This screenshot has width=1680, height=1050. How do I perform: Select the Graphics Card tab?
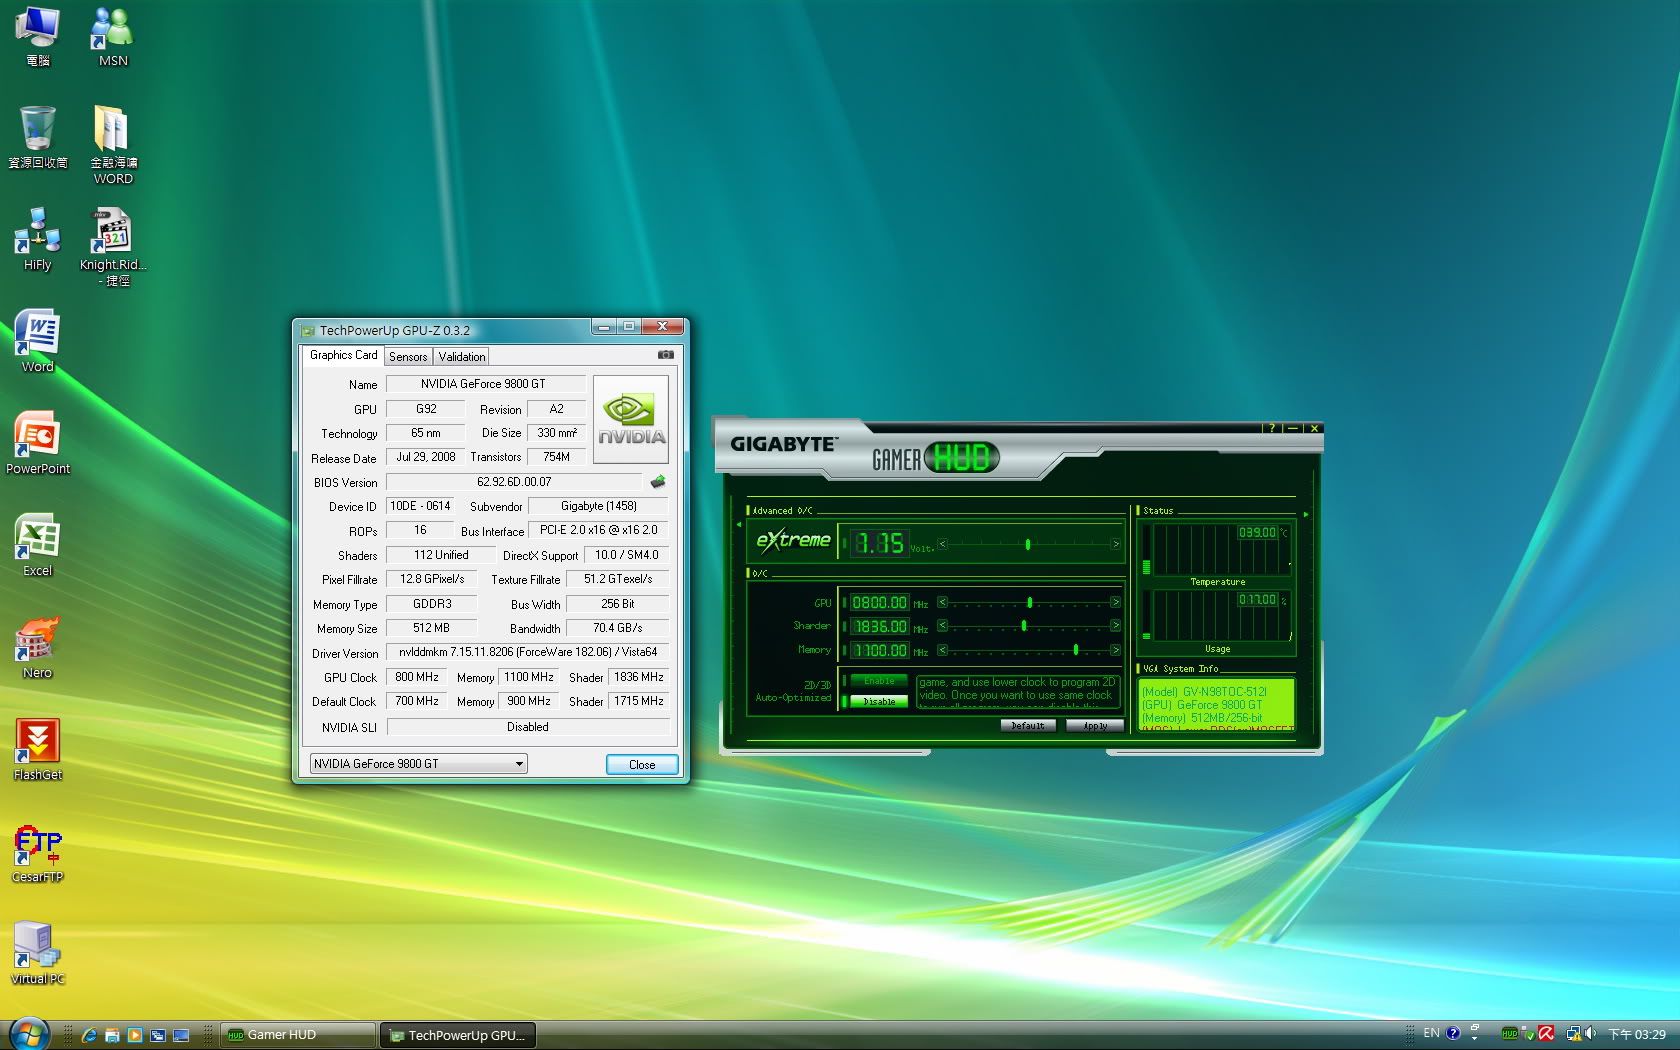click(343, 355)
